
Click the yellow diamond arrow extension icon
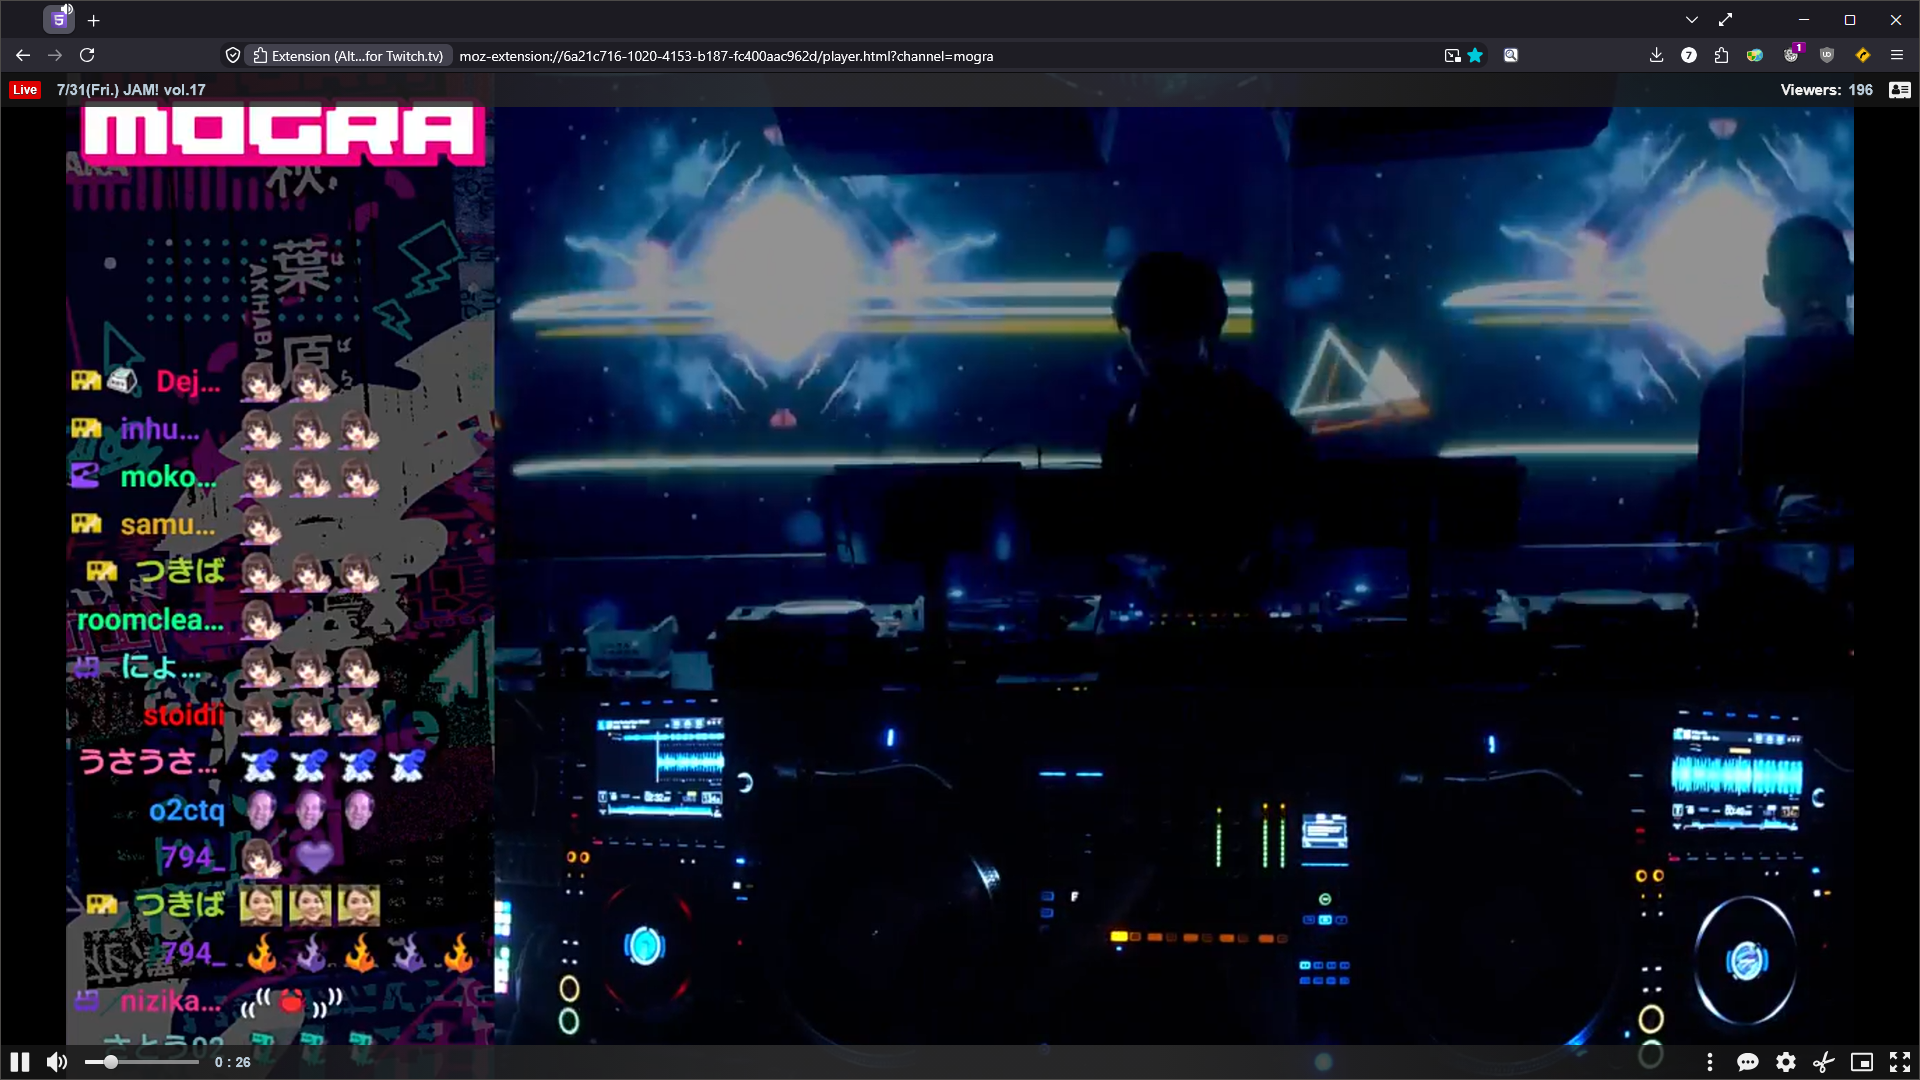click(x=1862, y=56)
